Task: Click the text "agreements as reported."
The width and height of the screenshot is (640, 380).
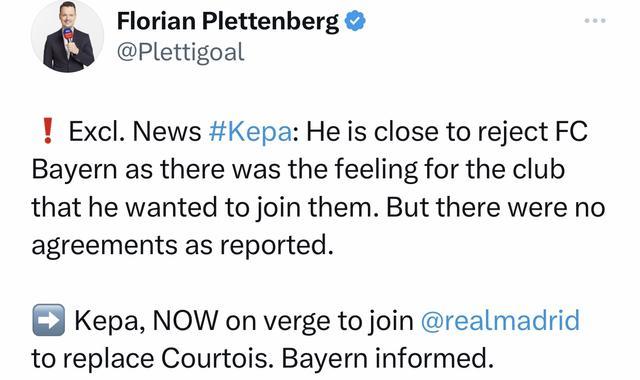Action: click(x=183, y=246)
